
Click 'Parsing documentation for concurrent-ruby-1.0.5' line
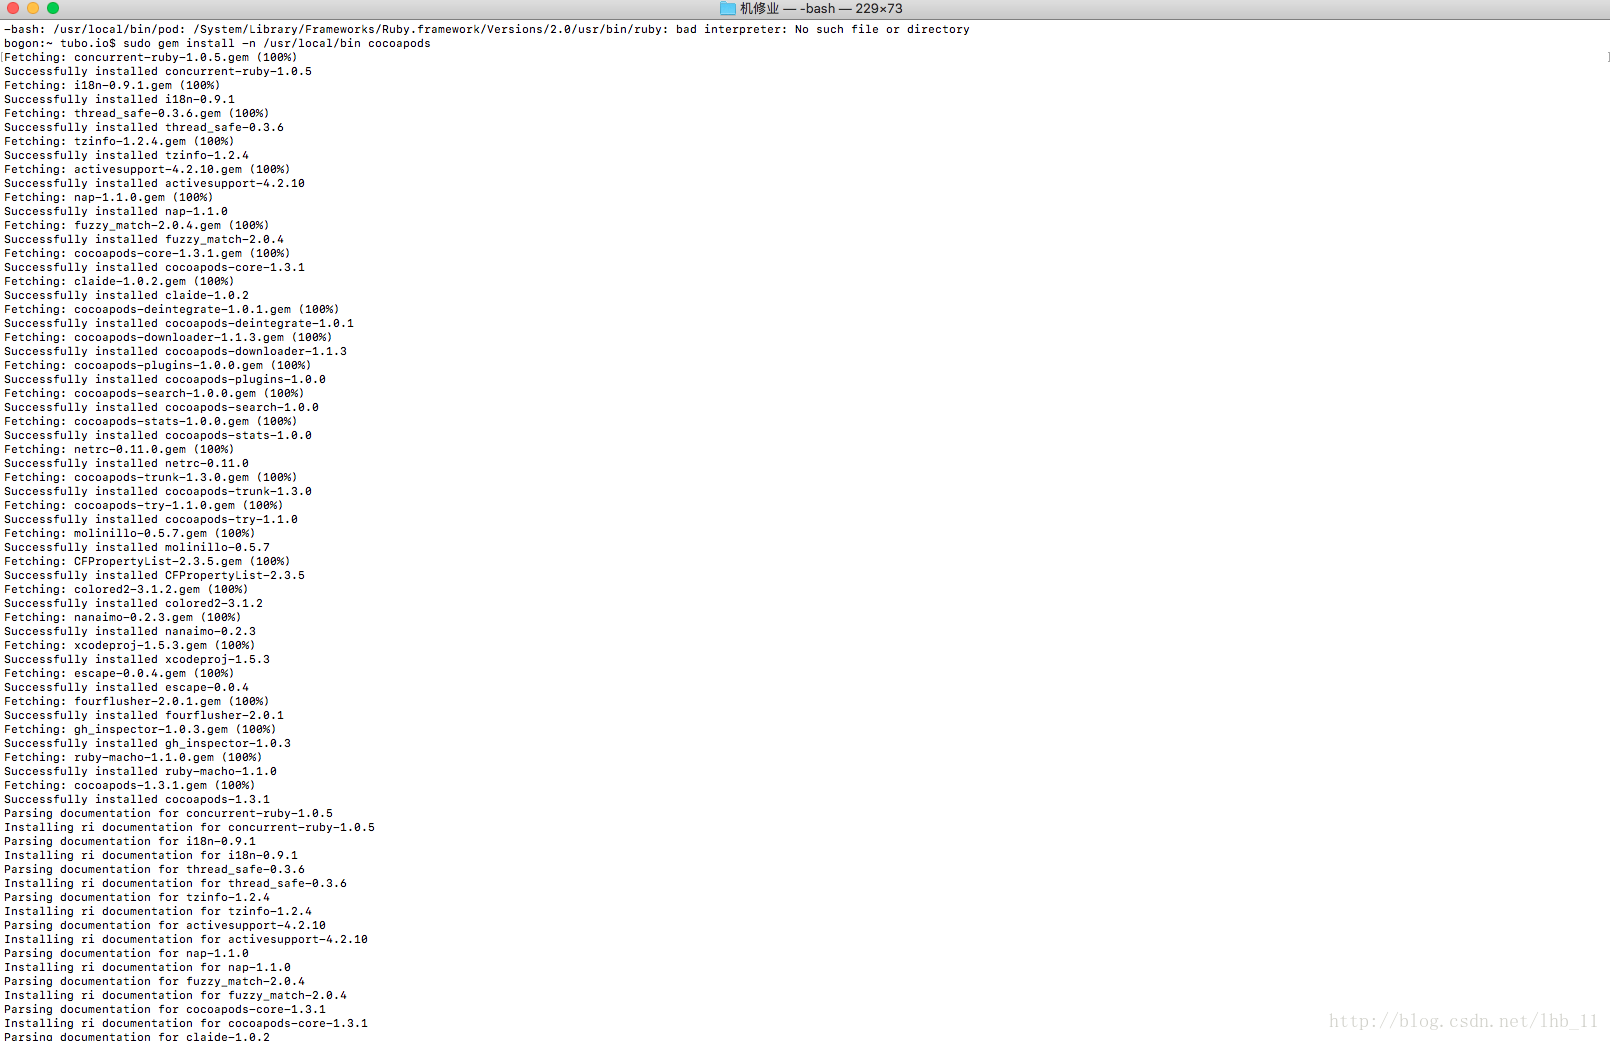click(168, 813)
